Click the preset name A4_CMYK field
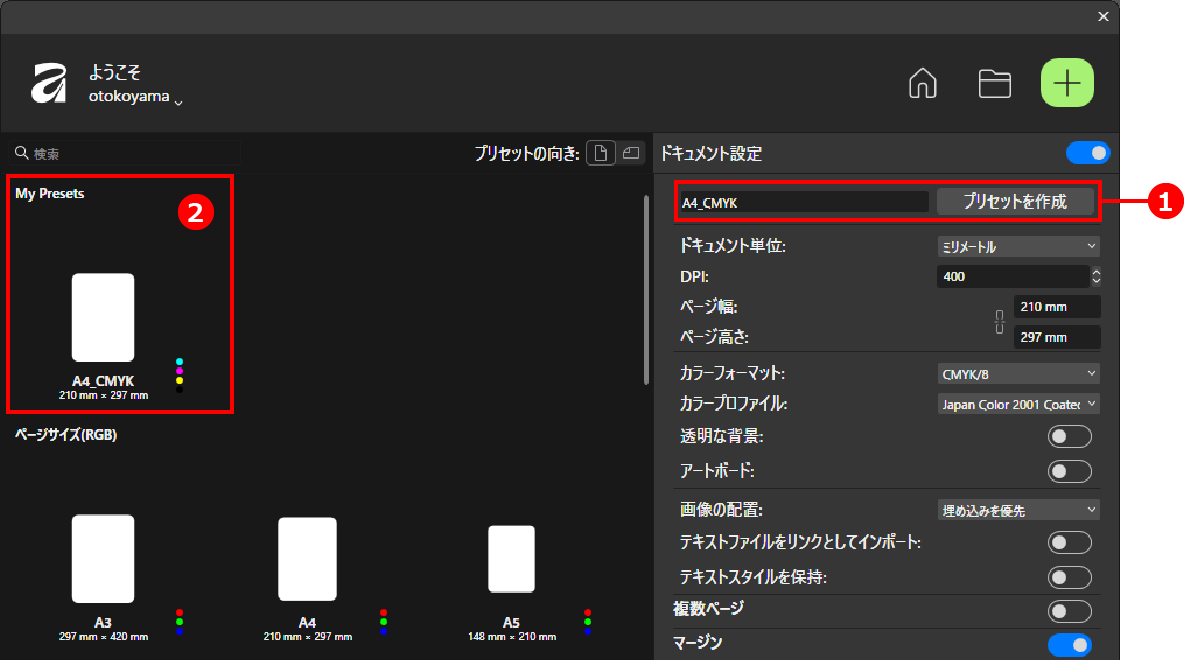Image resolution: width=1184 pixels, height=660 pixels. click(x=803, y=202)
